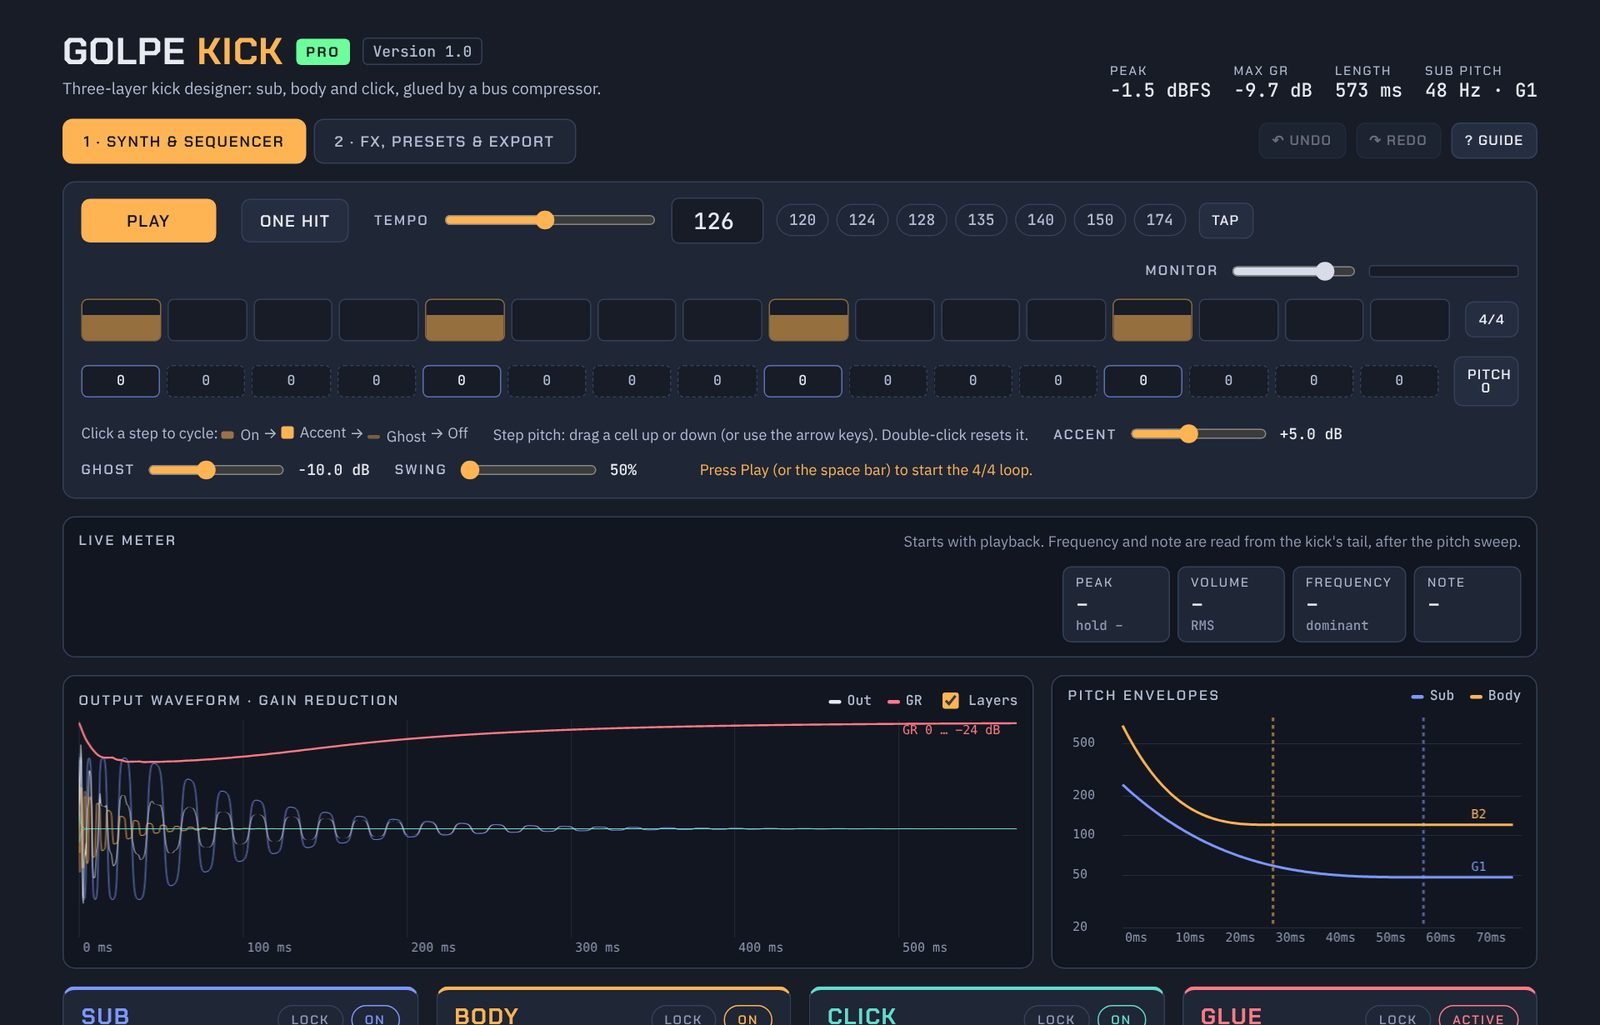Open the Guide help

pos(1494,140)
